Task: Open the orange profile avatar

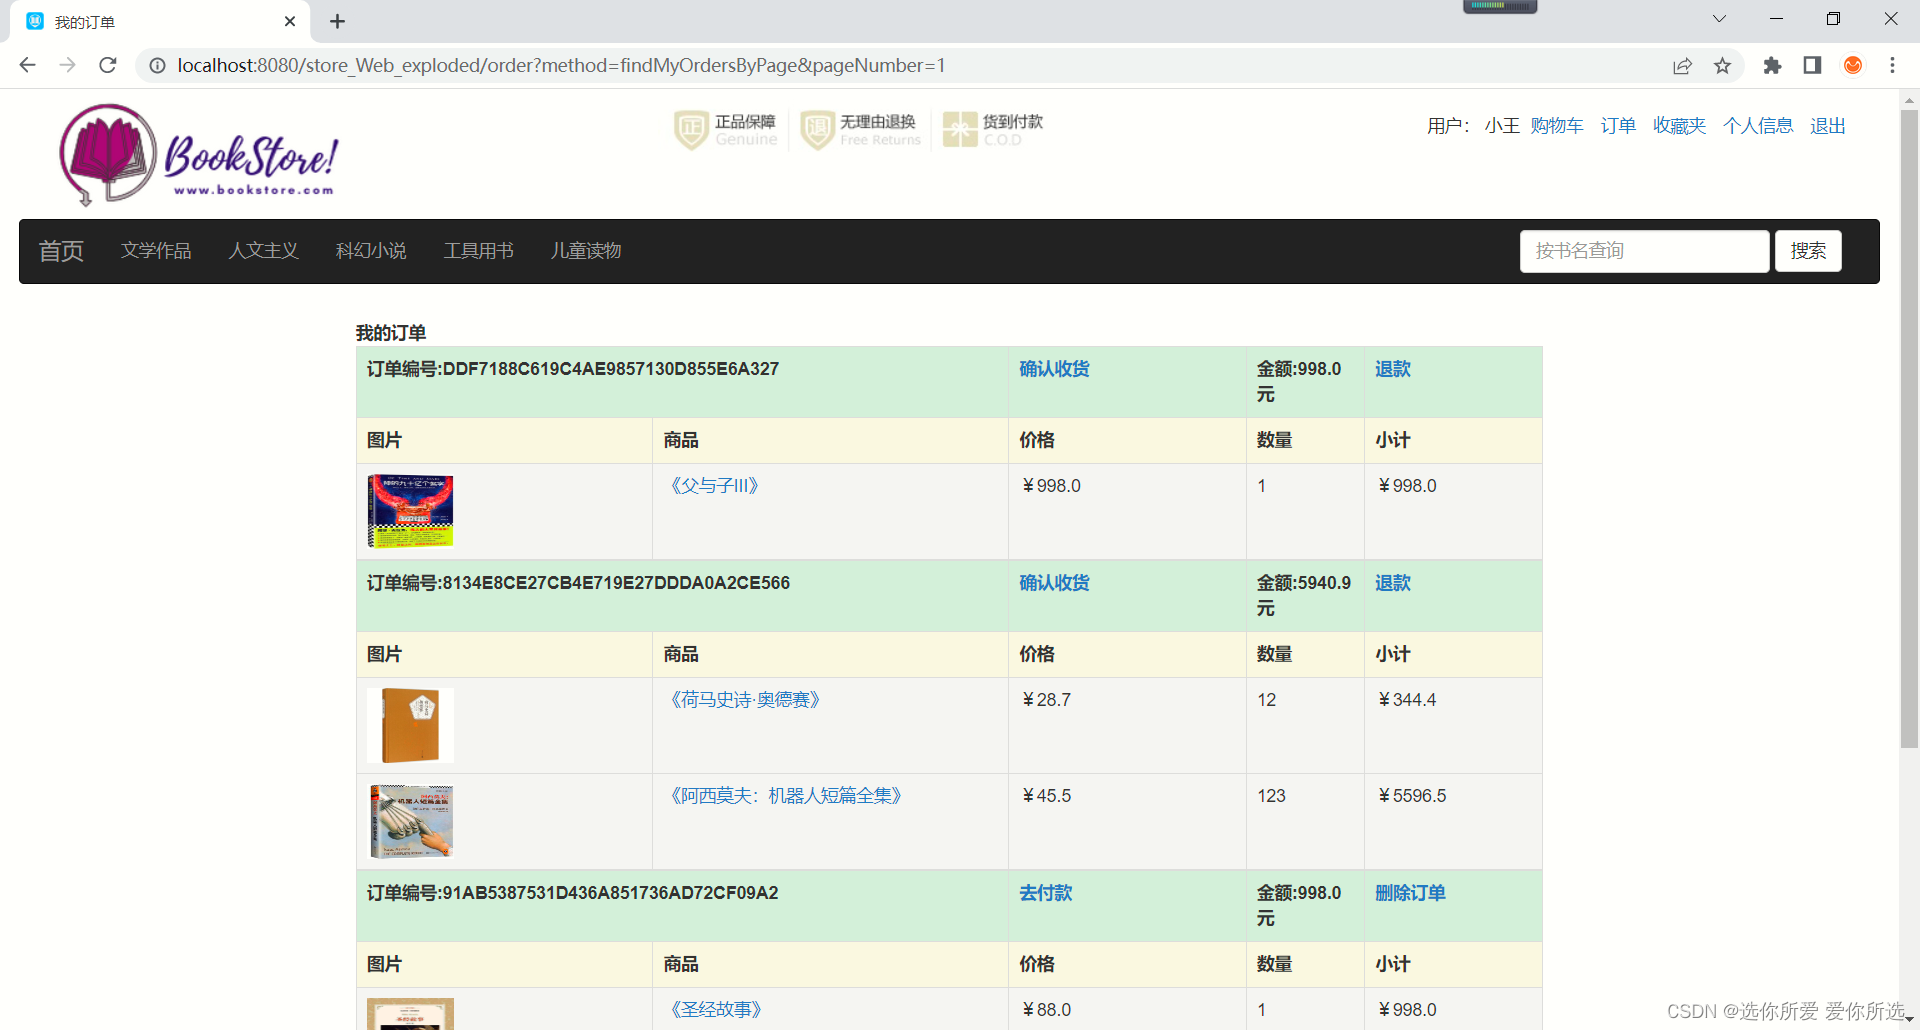Action: coord(1853,66)
